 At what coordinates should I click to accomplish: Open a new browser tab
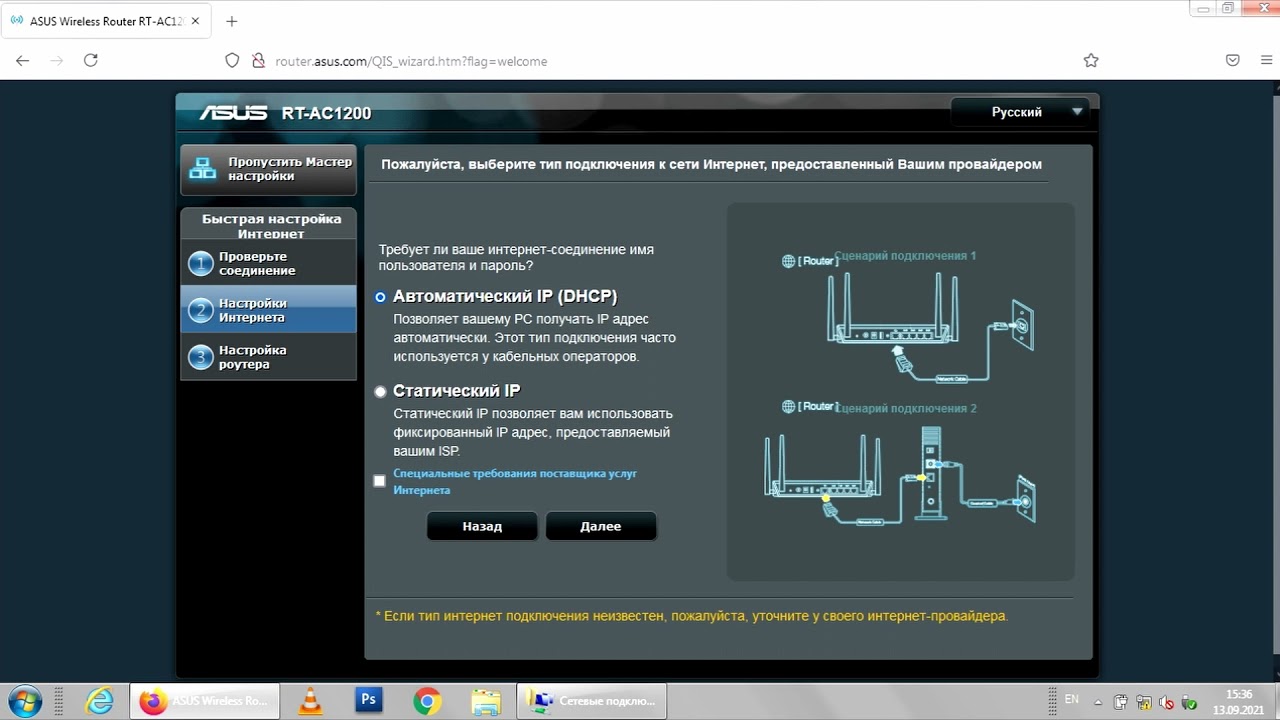click(x=232, y=21)
